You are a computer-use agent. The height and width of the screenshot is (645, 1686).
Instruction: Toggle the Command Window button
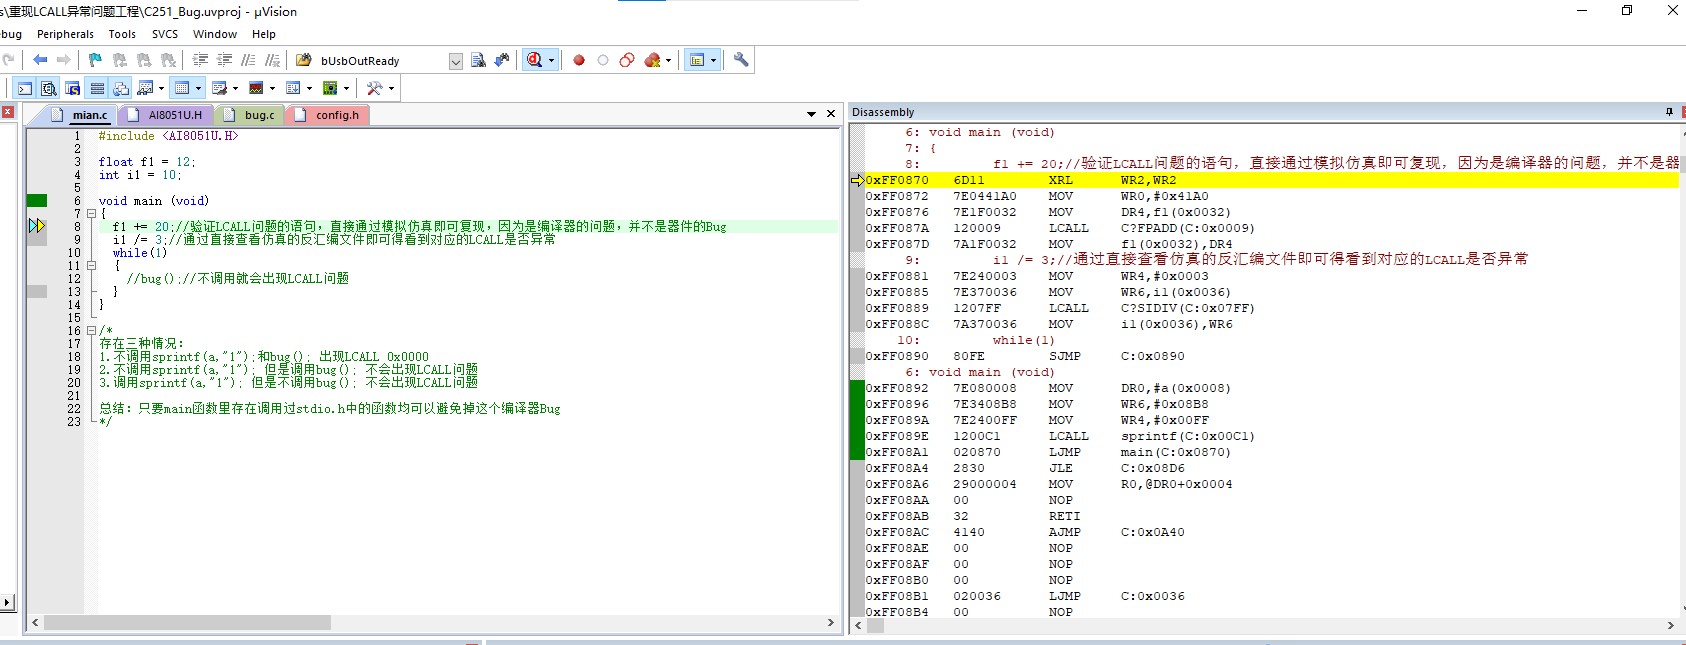tap(25, 88)
